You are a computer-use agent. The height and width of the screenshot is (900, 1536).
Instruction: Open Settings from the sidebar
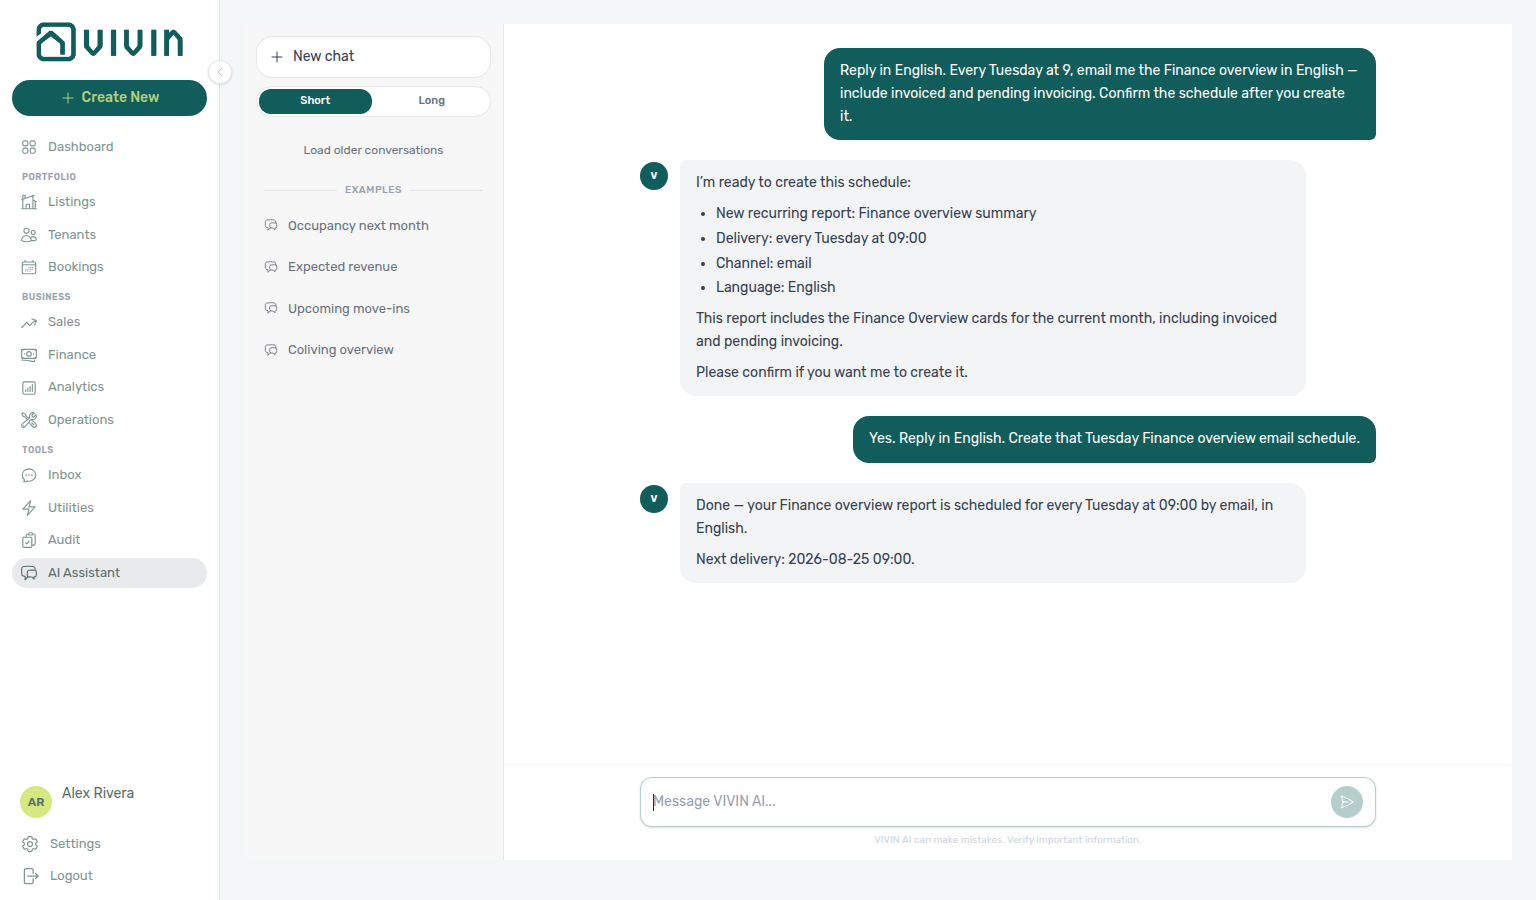[109, 844]
